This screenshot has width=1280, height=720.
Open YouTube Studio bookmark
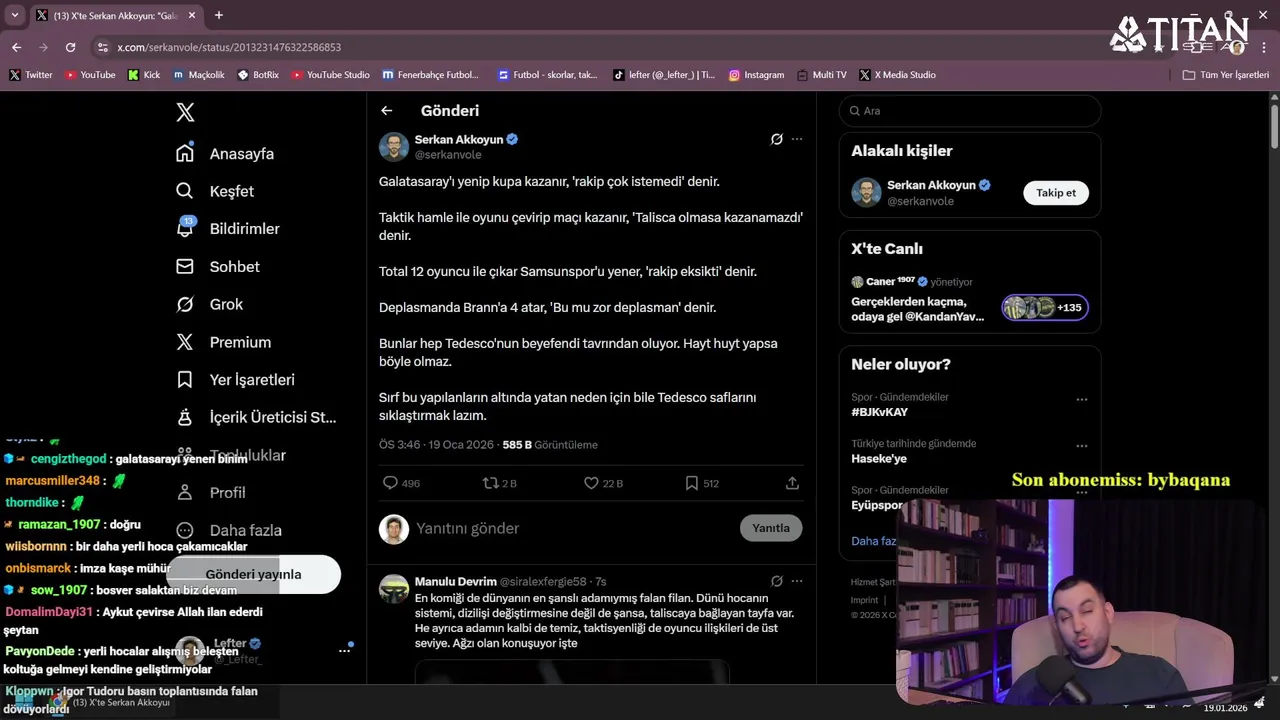(330, 75)
